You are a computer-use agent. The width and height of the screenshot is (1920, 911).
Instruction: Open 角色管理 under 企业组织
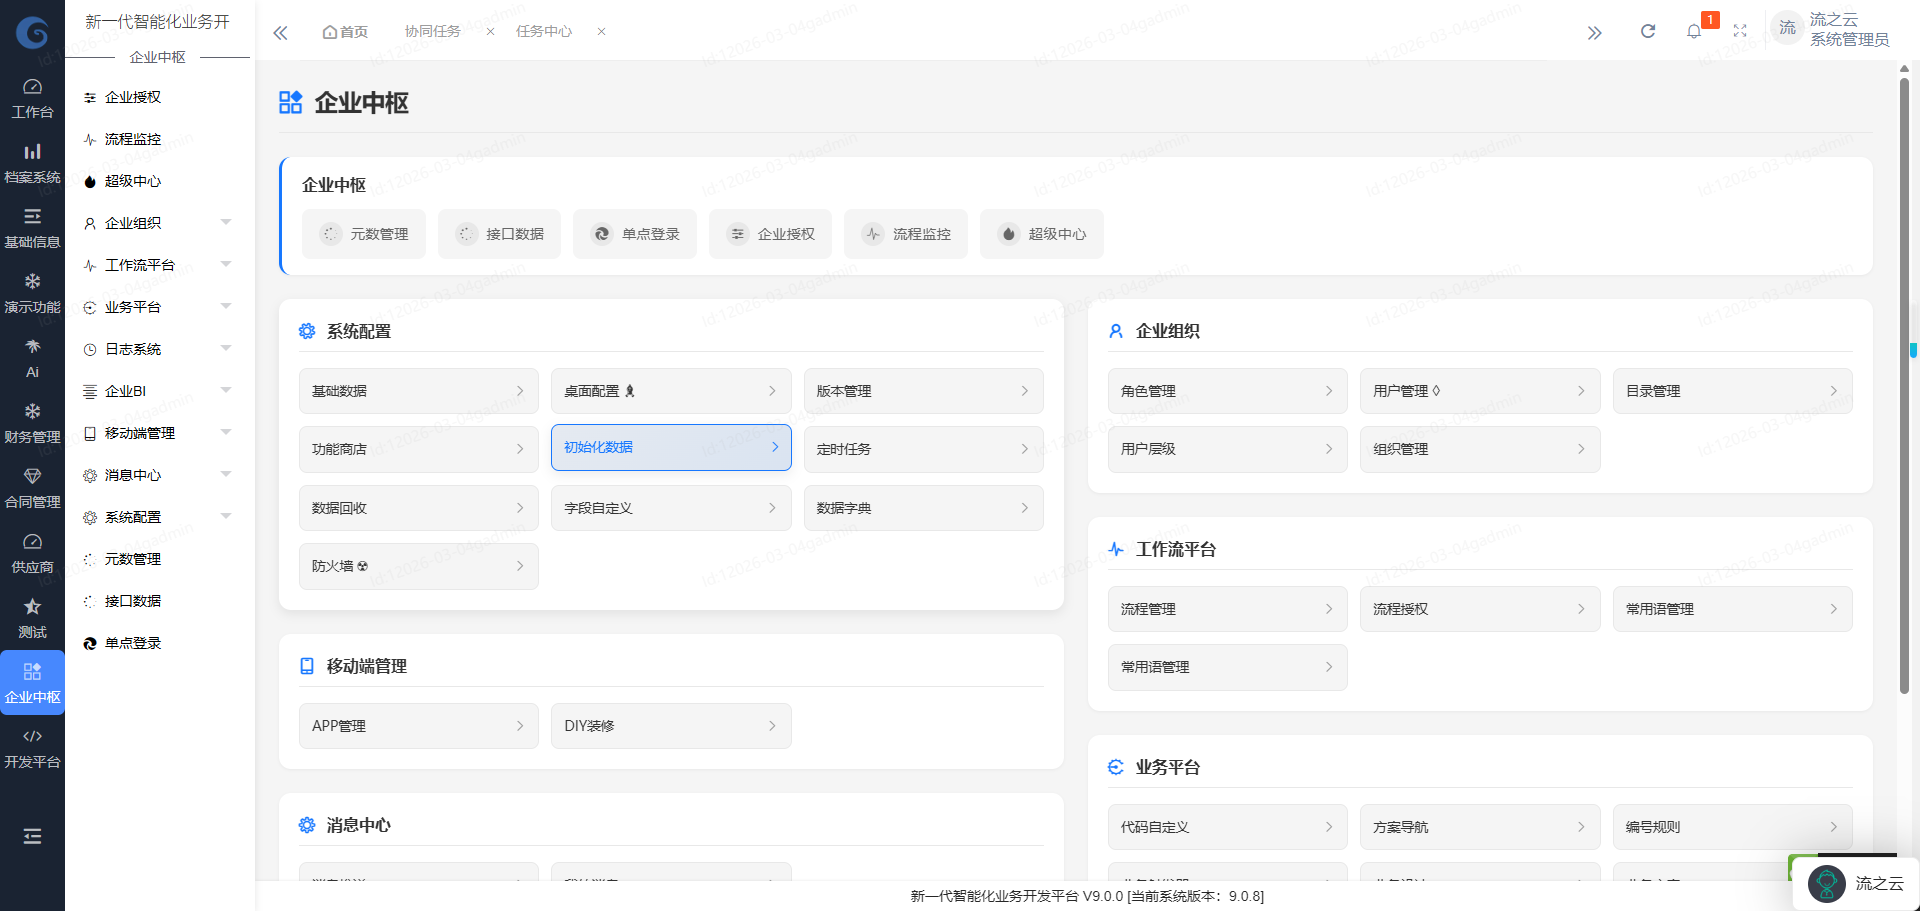(1226, 391)
